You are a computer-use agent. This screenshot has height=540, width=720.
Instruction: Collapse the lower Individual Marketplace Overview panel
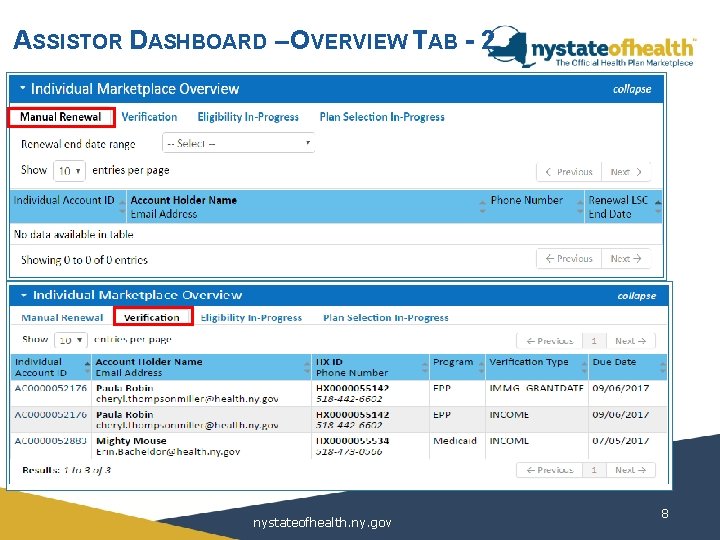[x=636, y=296]
